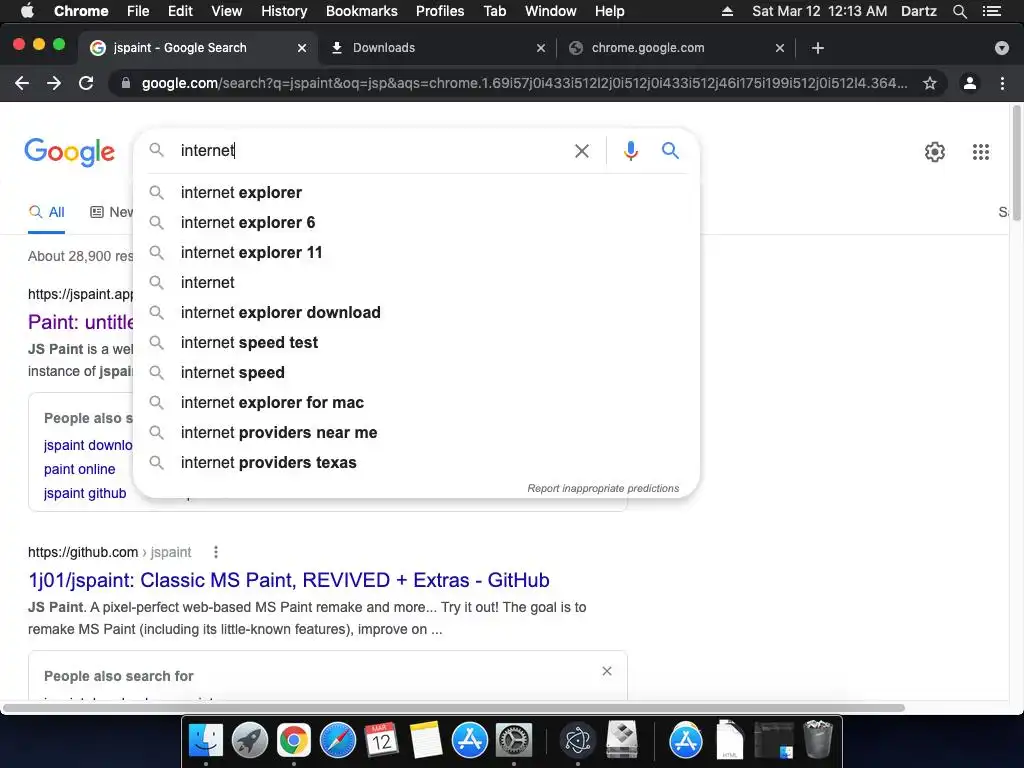The image size is (1024, 768).
Task: Click Chrome back arrow button
Action: [22, 83]
